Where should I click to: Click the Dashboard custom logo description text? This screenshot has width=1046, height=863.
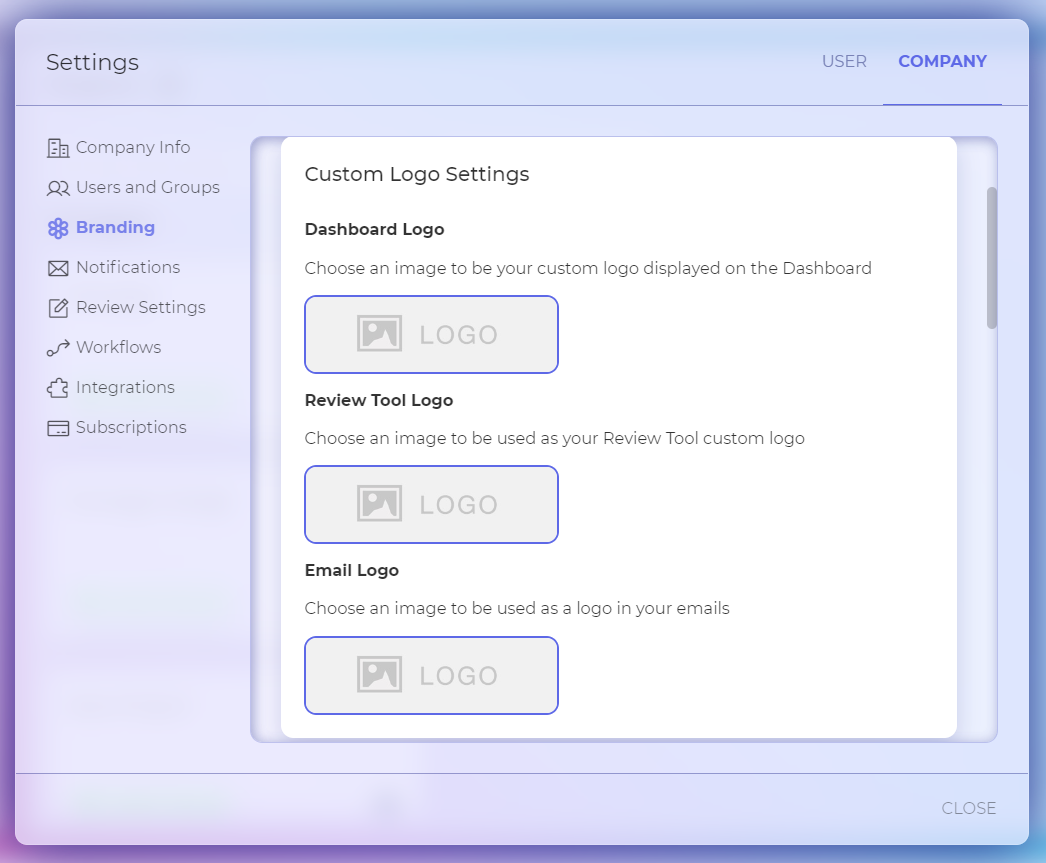click(588, 268)
